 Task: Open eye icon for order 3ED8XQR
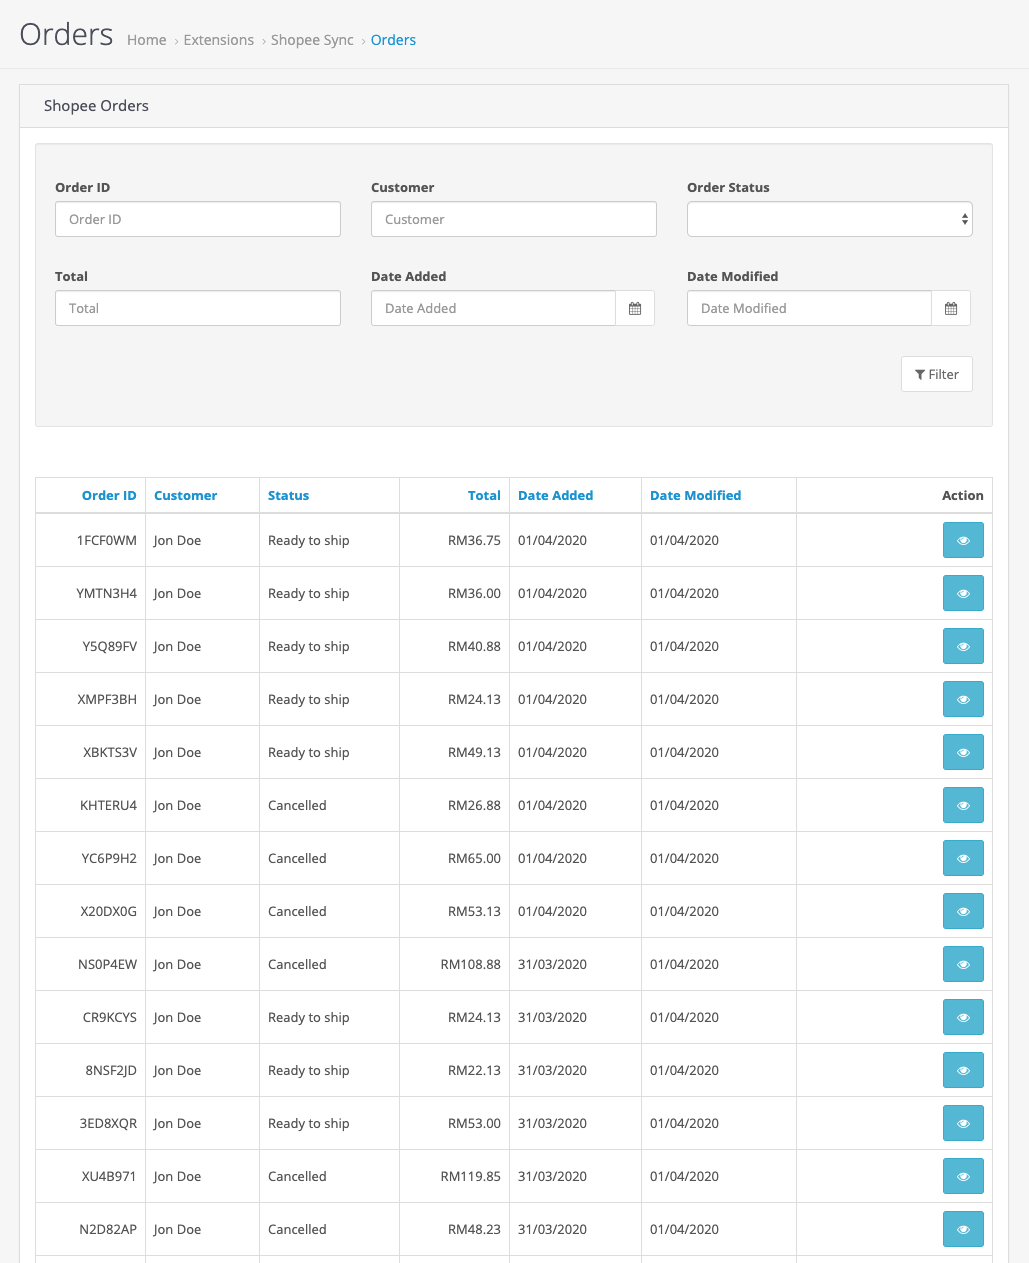(962, 1123)
